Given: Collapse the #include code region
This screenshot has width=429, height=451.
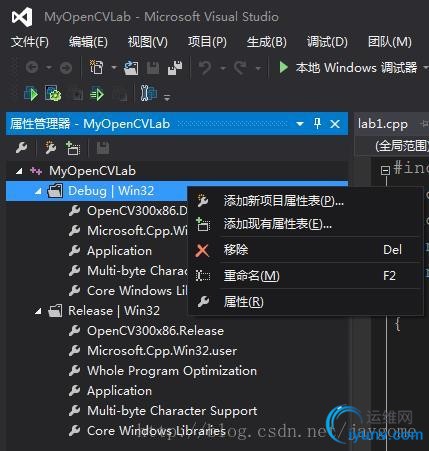Looking at the screenshot, I should point(385,170).
